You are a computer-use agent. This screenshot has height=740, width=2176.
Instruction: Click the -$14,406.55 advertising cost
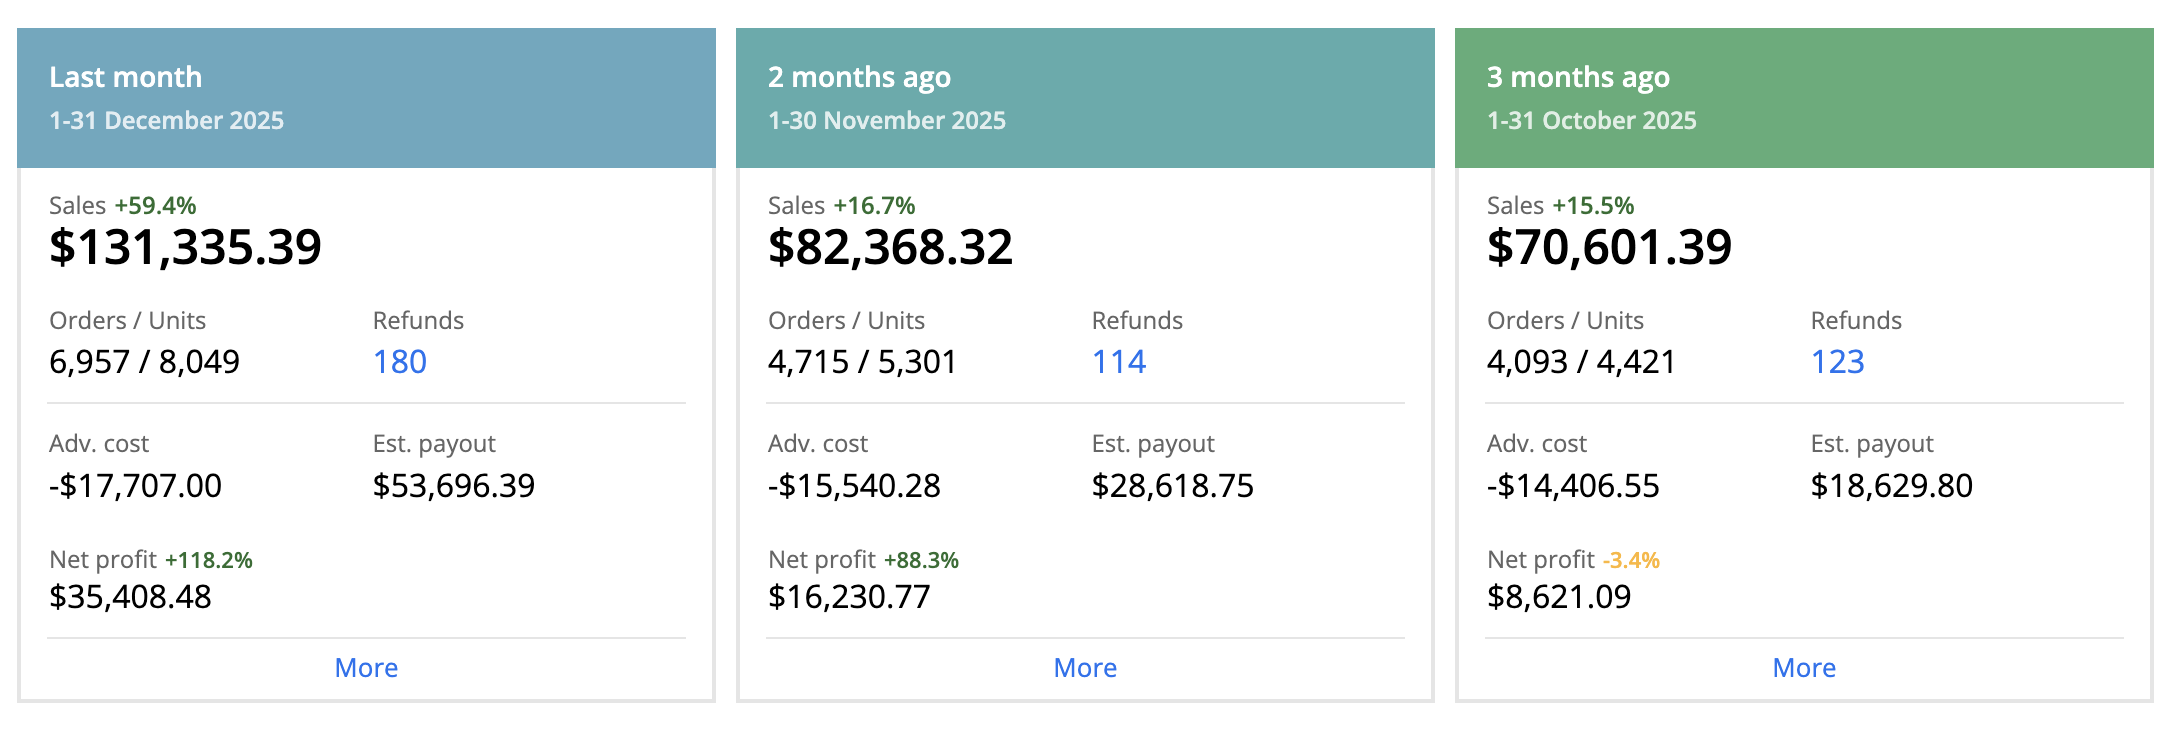click(x=1573, y=486)
